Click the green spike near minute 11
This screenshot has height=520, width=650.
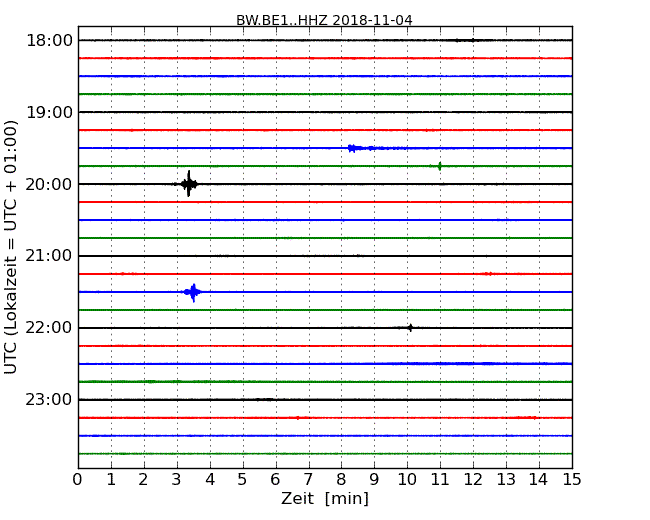point(440,166)
